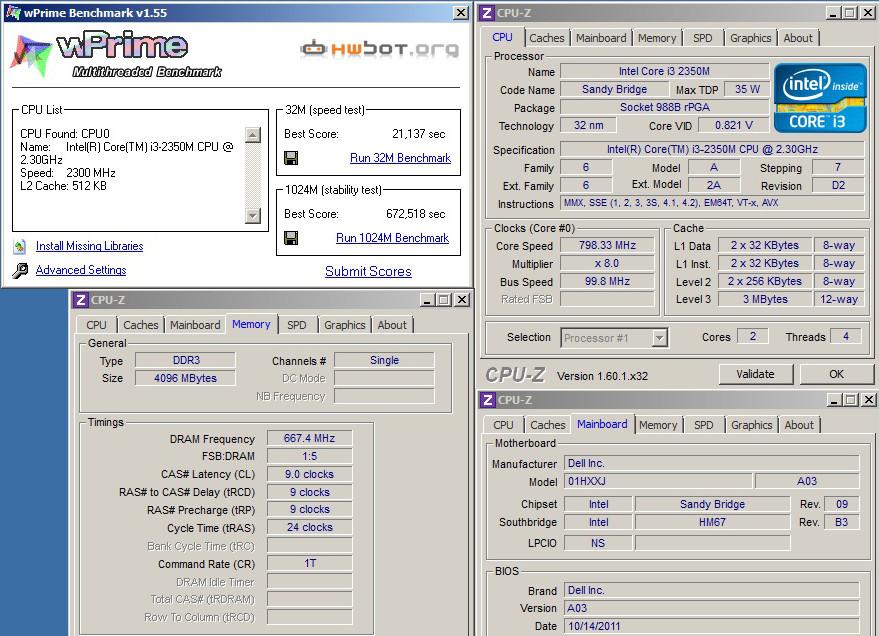879x636 pixels.
Task: Select CPU tab in CPU-Z Memory window
Action: pyautogui.click(x=96, y=325)
